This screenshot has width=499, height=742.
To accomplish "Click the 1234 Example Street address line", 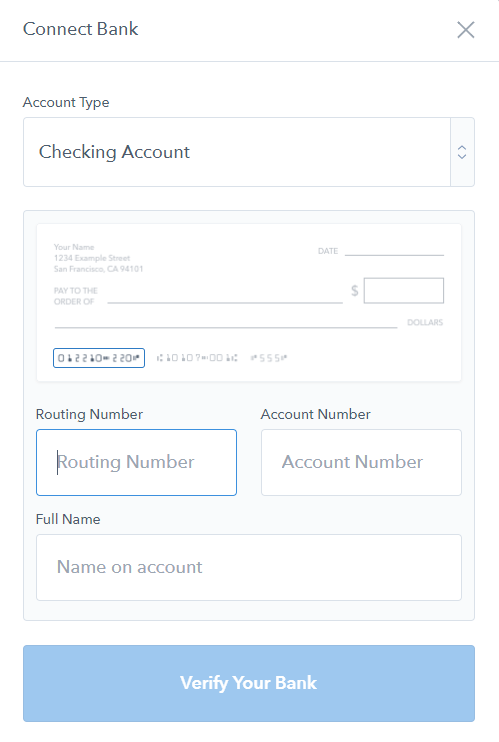I will click(x=92, y=258).
